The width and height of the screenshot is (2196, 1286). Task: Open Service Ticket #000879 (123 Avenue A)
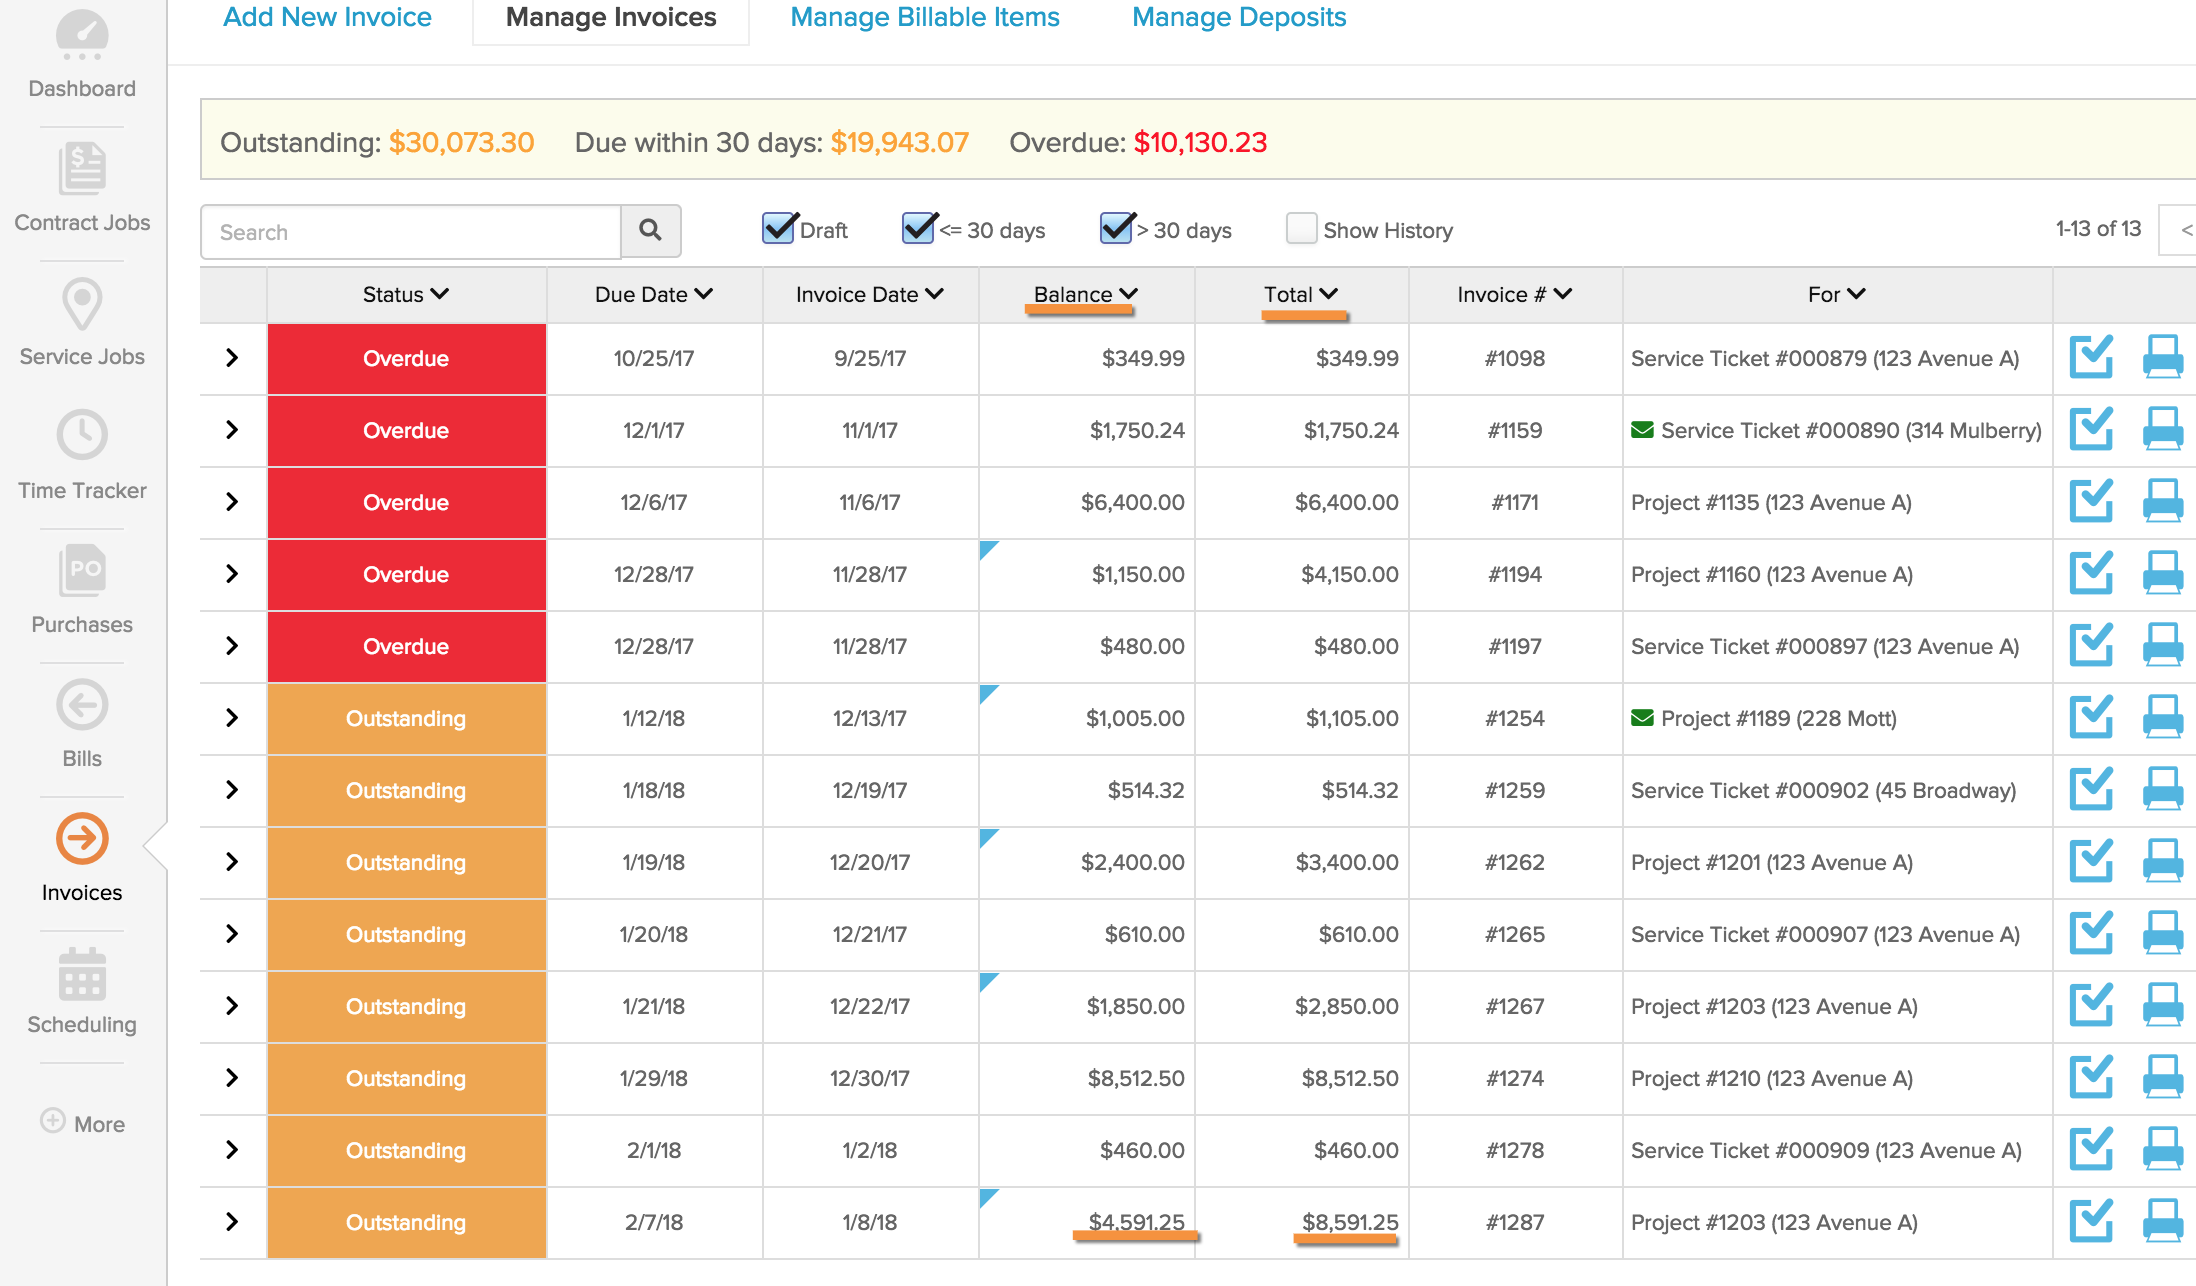point(1825,358)
